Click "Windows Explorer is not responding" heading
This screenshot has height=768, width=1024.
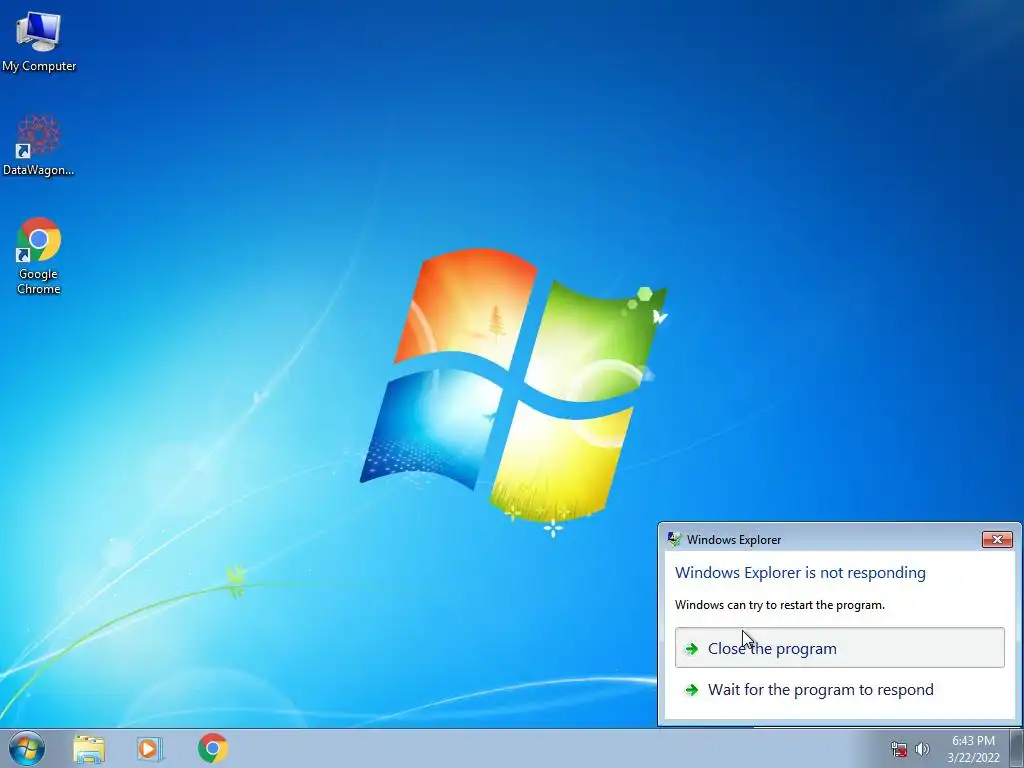800,573
